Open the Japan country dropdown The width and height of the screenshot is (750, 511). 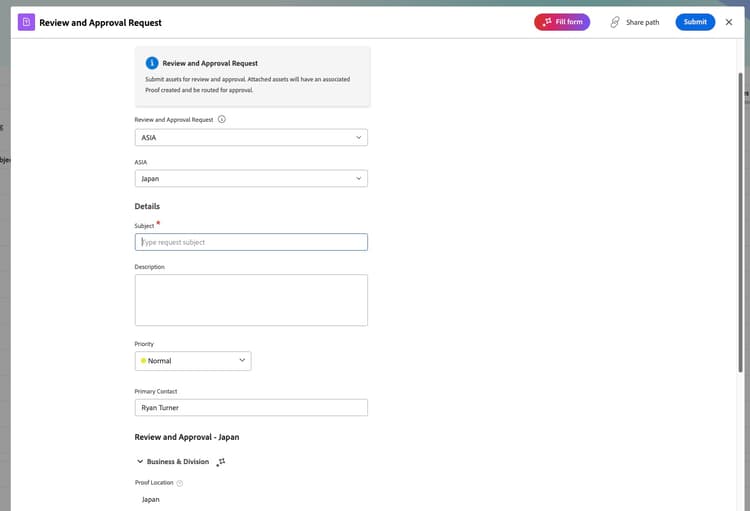(251, 178)
